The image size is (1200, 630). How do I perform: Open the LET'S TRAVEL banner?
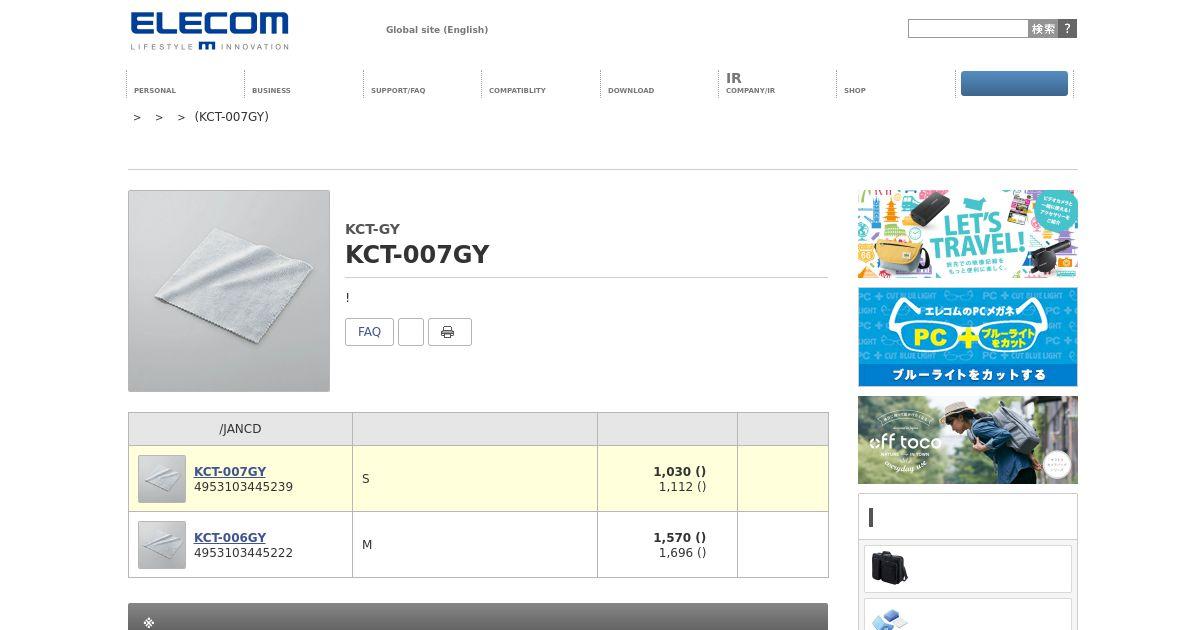coord(968,234)
